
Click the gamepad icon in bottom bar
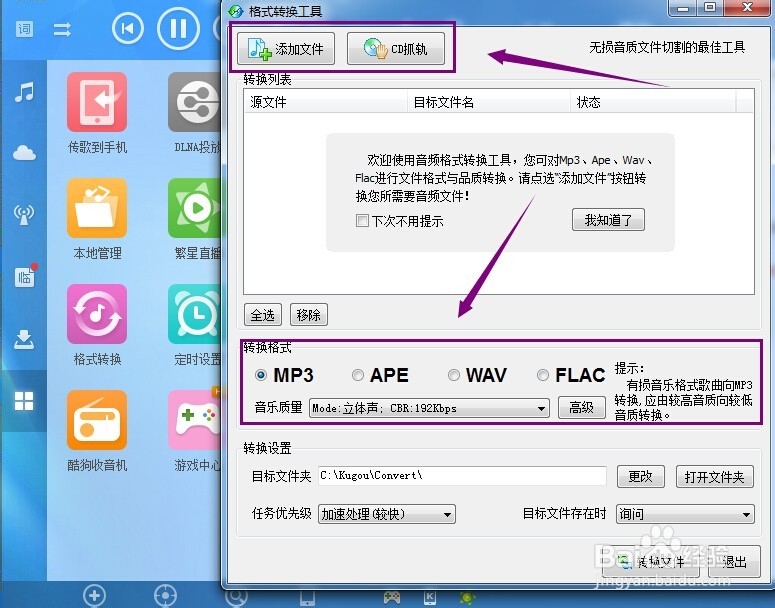[392, 598]
